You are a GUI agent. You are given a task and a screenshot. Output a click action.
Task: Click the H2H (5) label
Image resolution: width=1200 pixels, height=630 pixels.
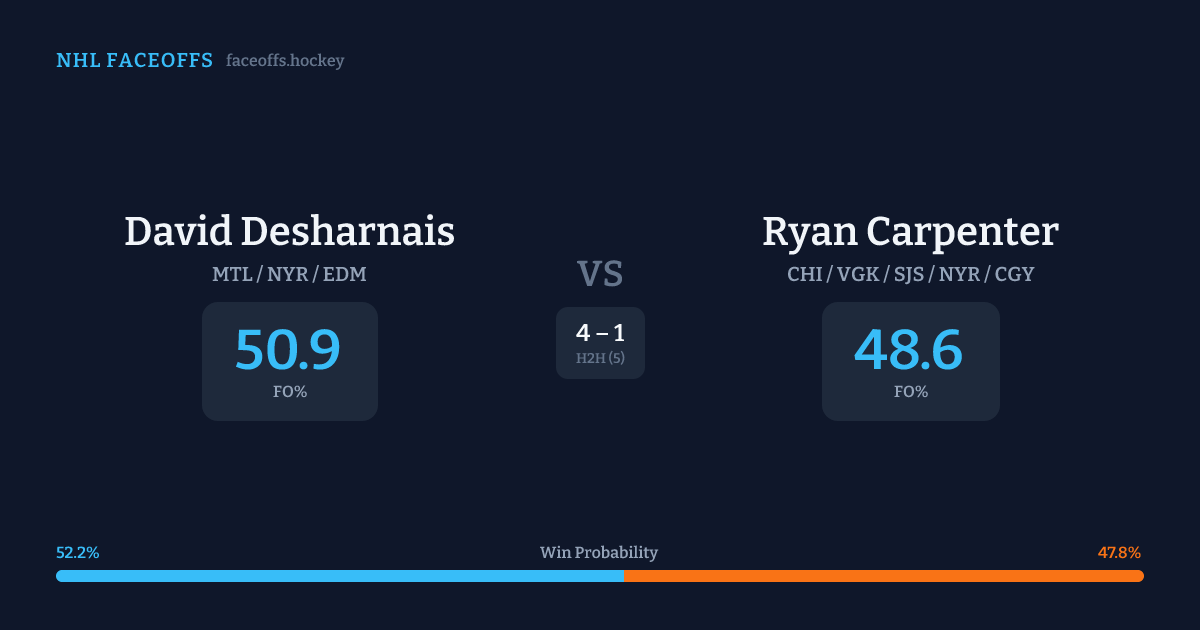pyautogui.click(x=600, y=358)
